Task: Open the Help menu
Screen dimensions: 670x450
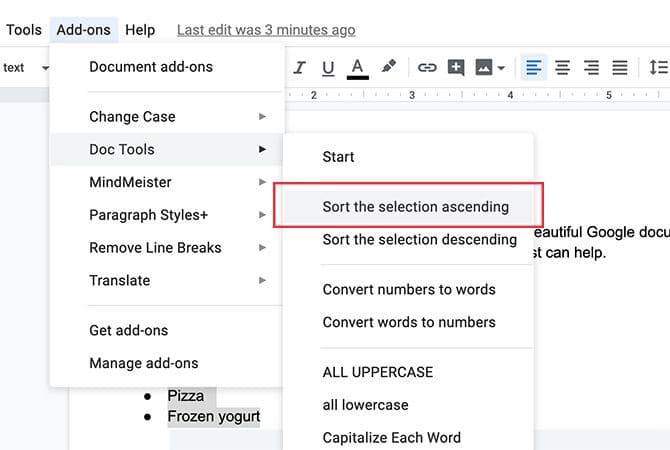Action: click(140, 30)
